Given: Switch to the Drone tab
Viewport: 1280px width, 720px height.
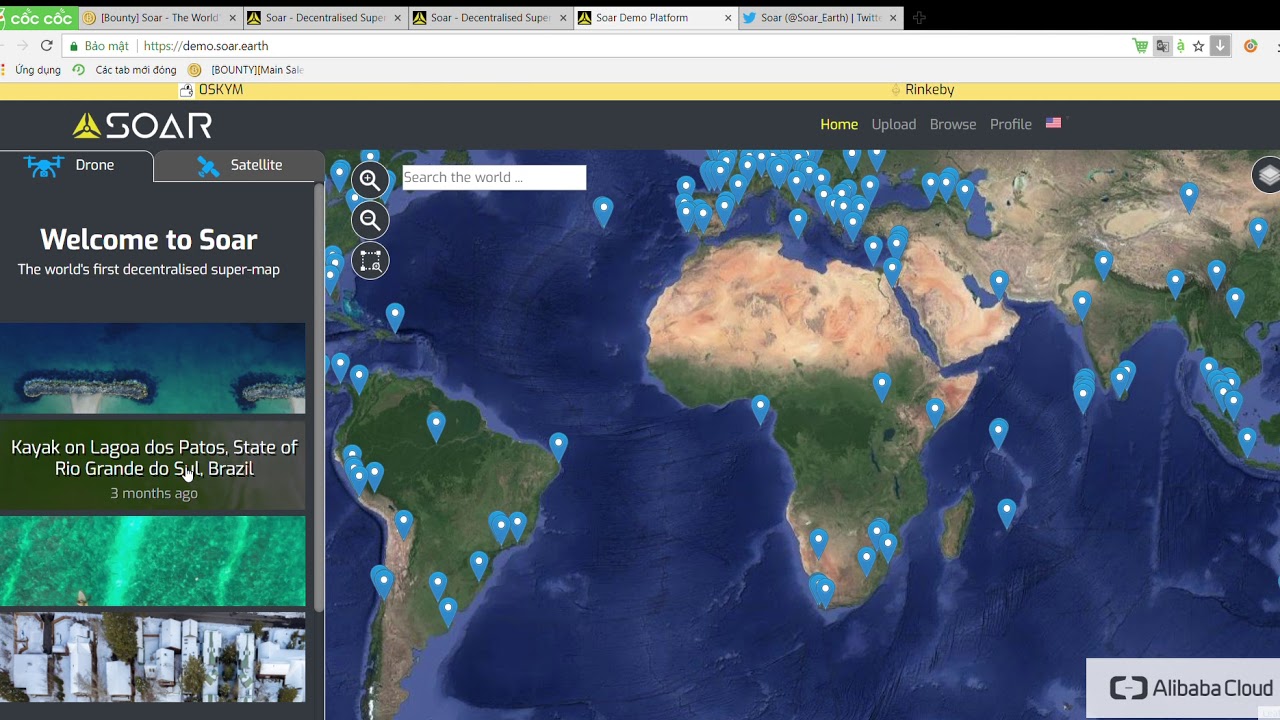Looking at the screenshot, I should 77,165.
